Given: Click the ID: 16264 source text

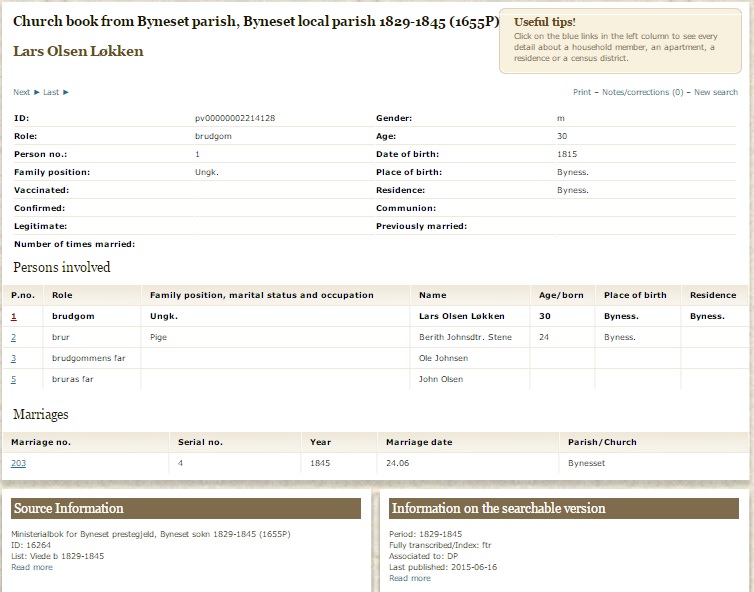Looking at the screenshot, I should click(31, 545).
